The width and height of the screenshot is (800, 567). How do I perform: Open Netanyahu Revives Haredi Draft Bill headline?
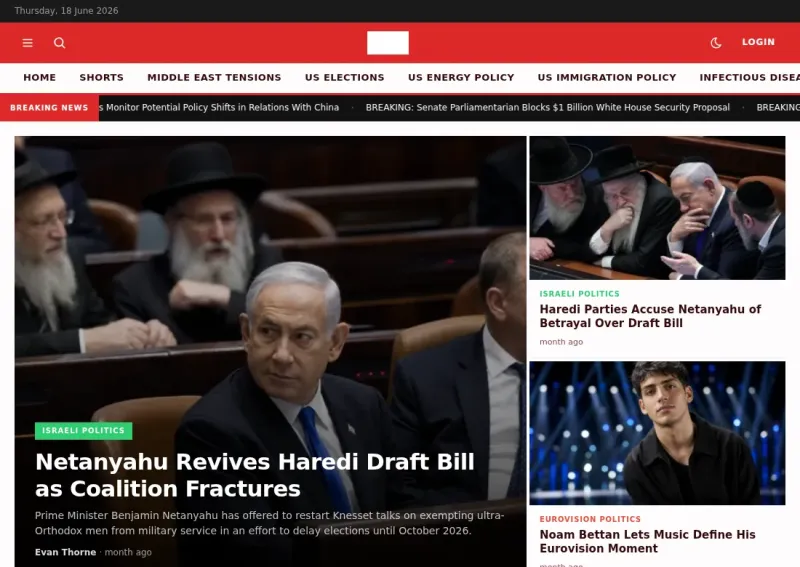coord(255,475)
